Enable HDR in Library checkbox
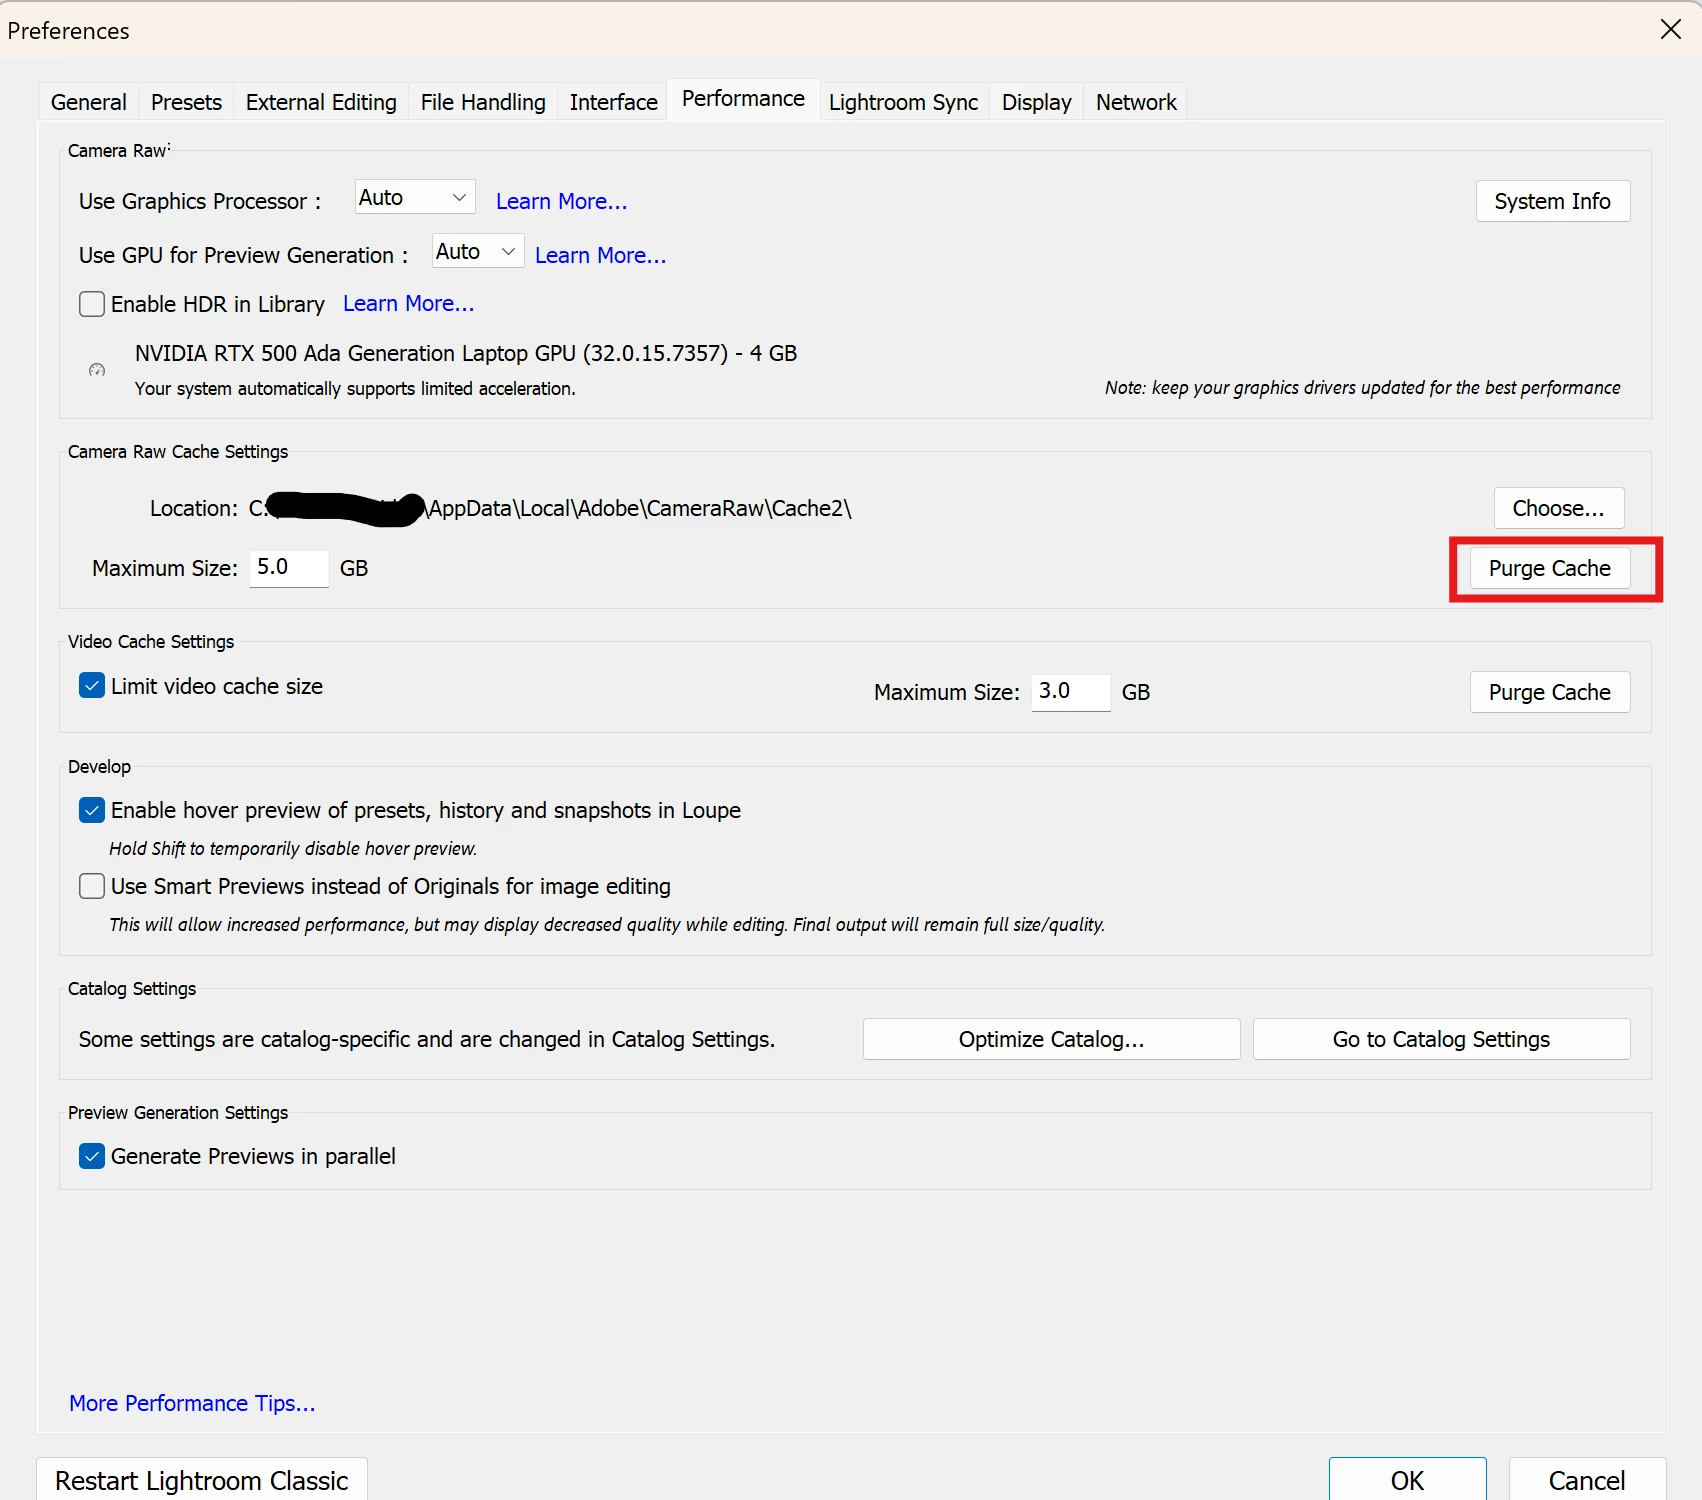The image size is (1702, 1500). click(x=92, y=304)
